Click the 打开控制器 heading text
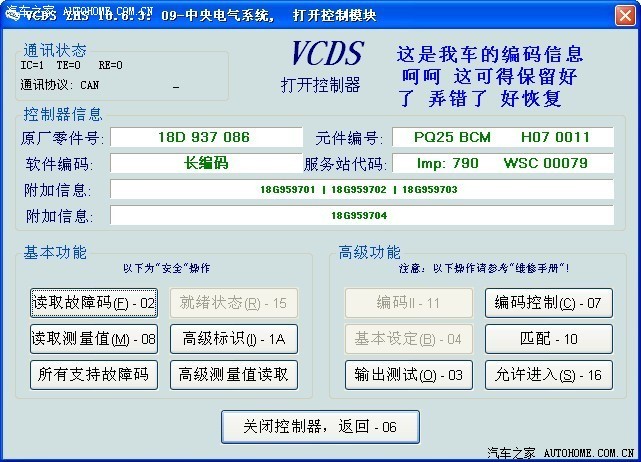 [x=320, y=85]
